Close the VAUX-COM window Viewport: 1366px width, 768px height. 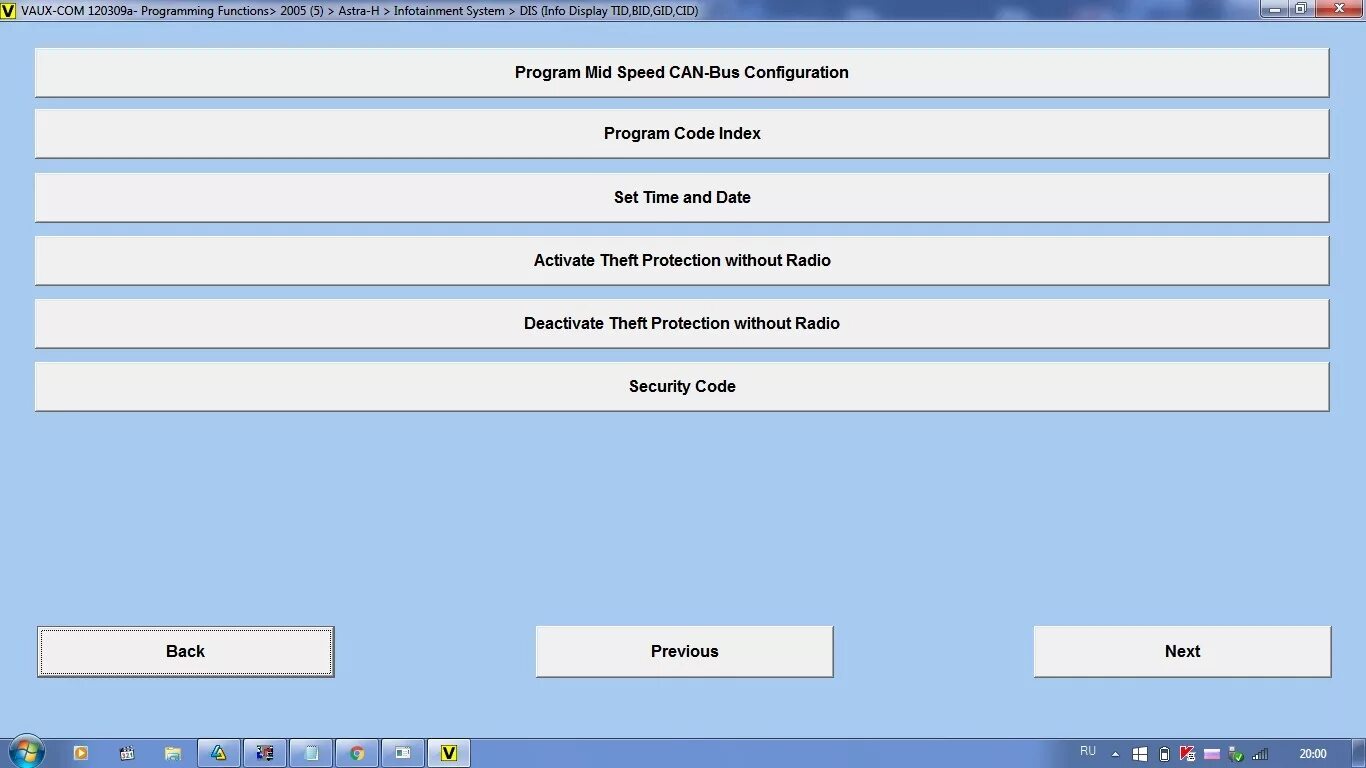(x=1338, y=9)
